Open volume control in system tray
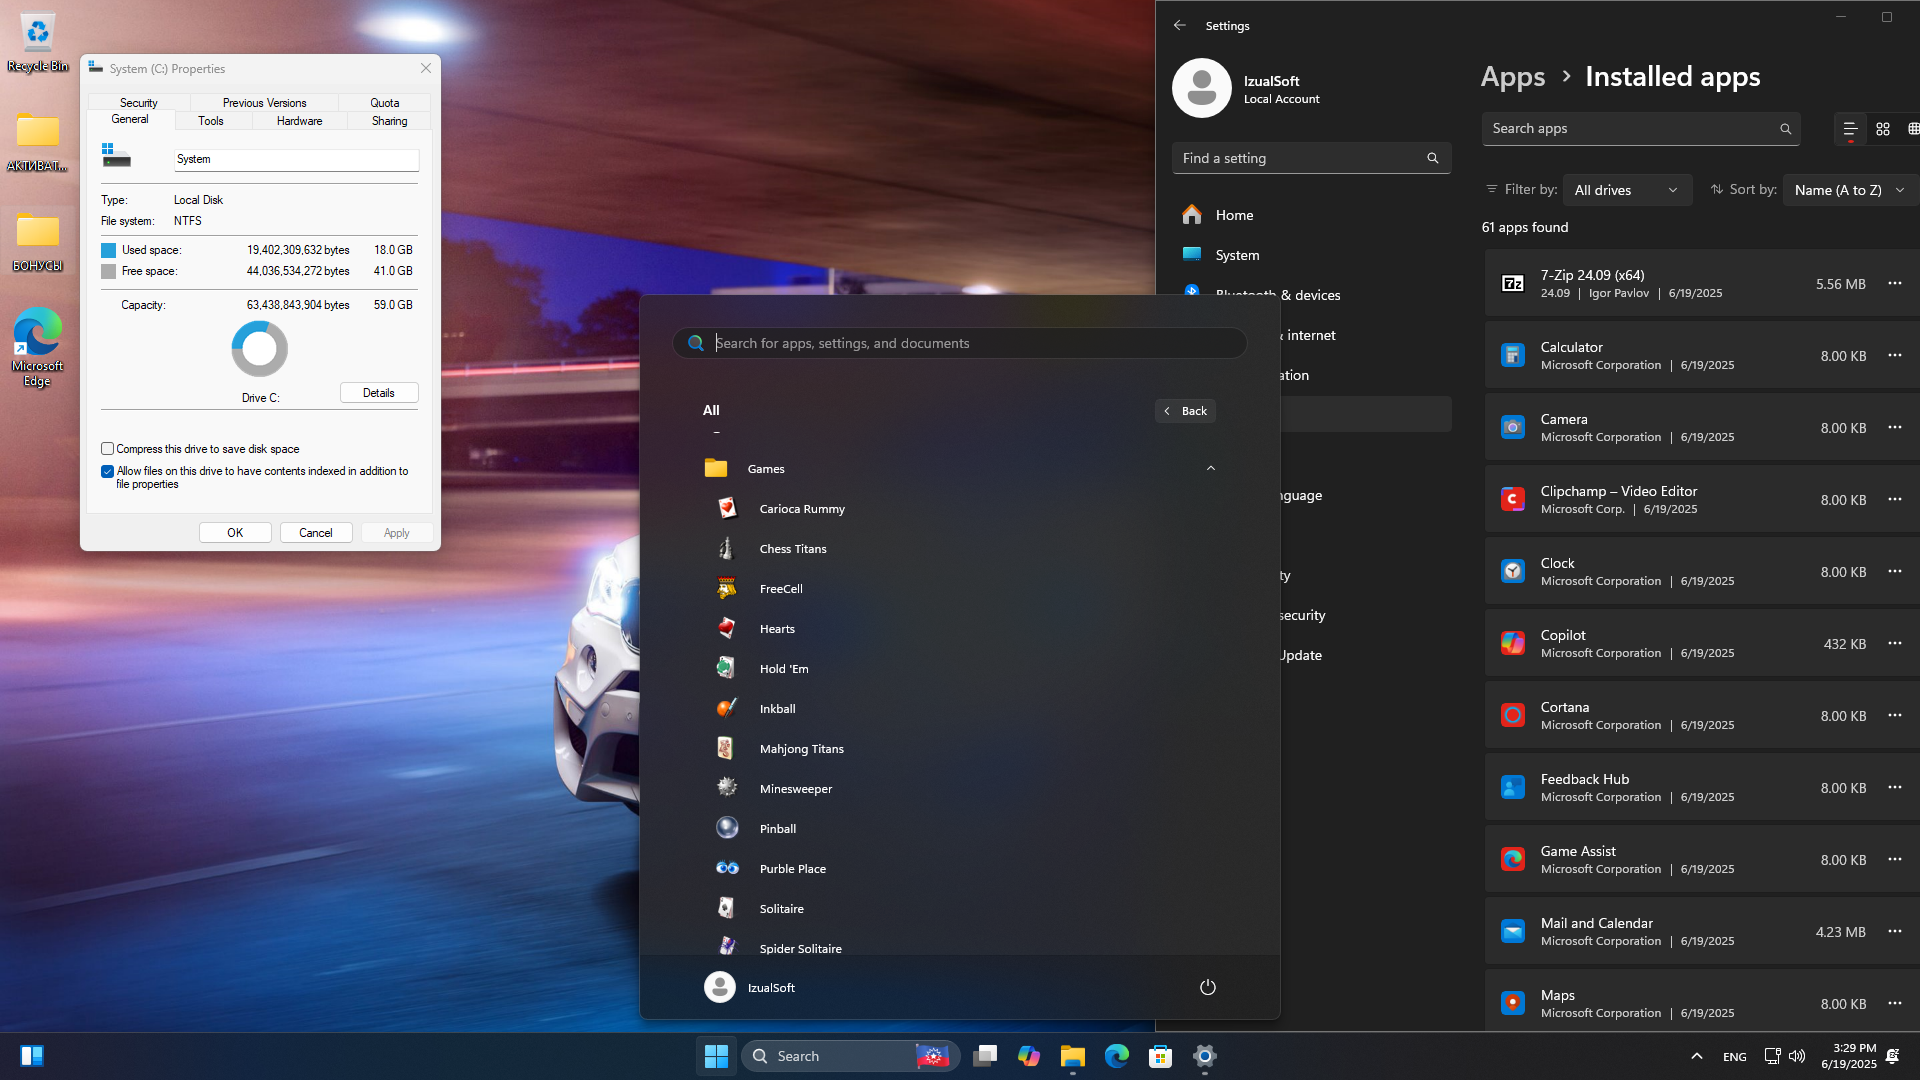 [x=1797, y=1056]
